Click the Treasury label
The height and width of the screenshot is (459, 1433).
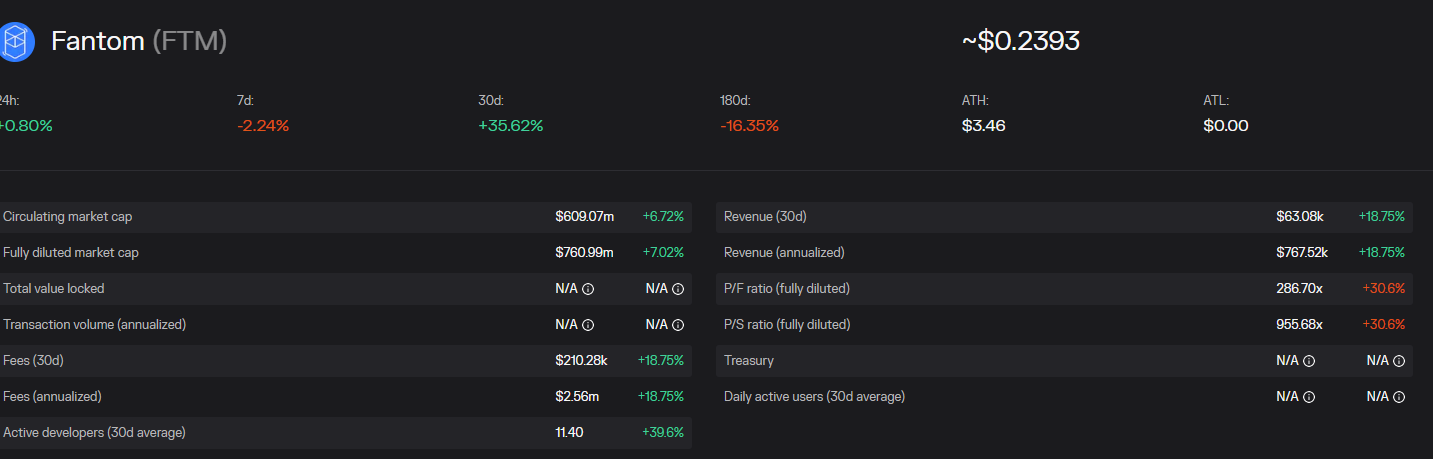click(749, 361)
